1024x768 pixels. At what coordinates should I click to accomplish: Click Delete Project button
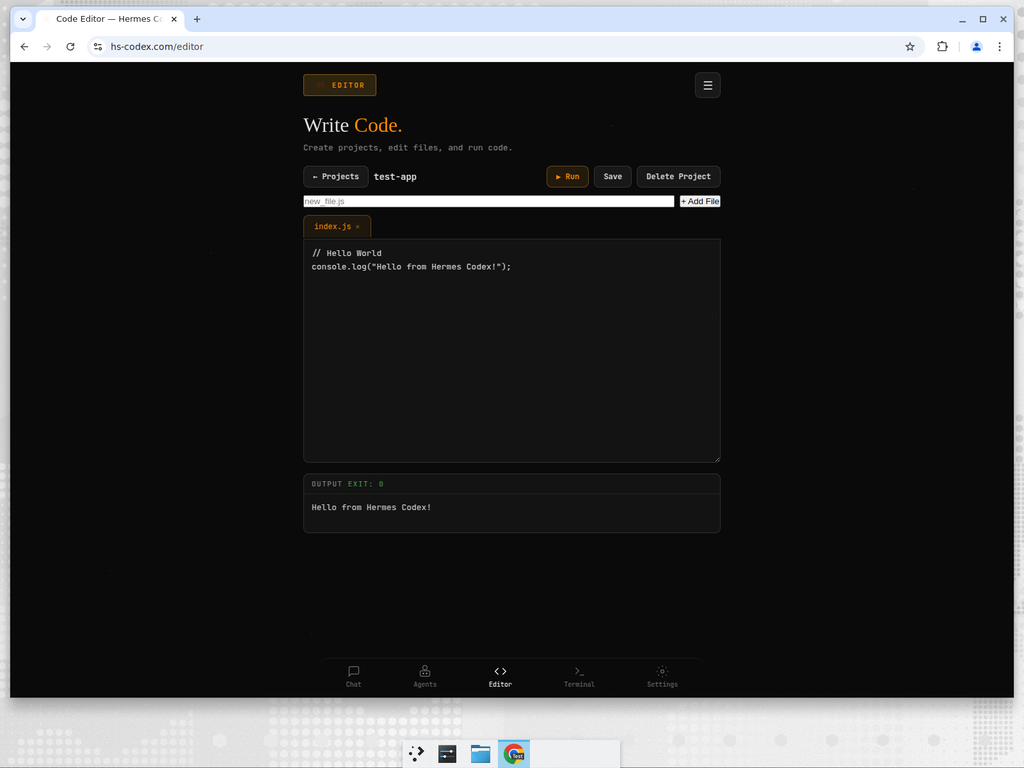(678, 176)
